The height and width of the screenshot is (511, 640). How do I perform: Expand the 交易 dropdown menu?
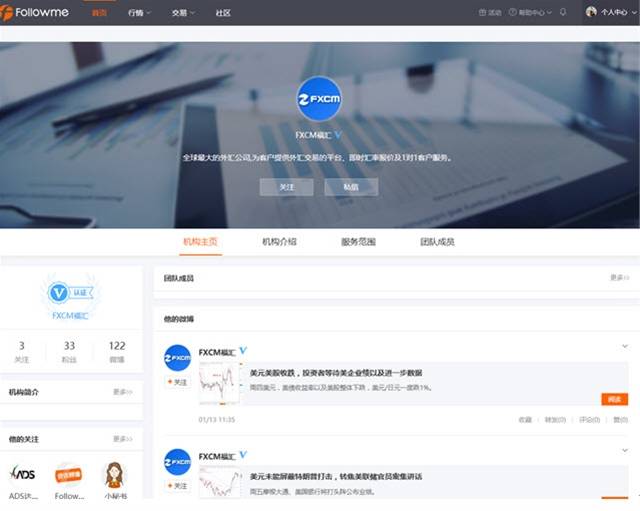coord(183,13)
